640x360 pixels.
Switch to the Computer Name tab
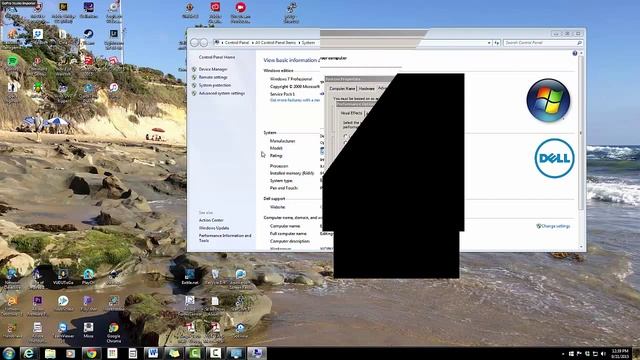point(342,89)
